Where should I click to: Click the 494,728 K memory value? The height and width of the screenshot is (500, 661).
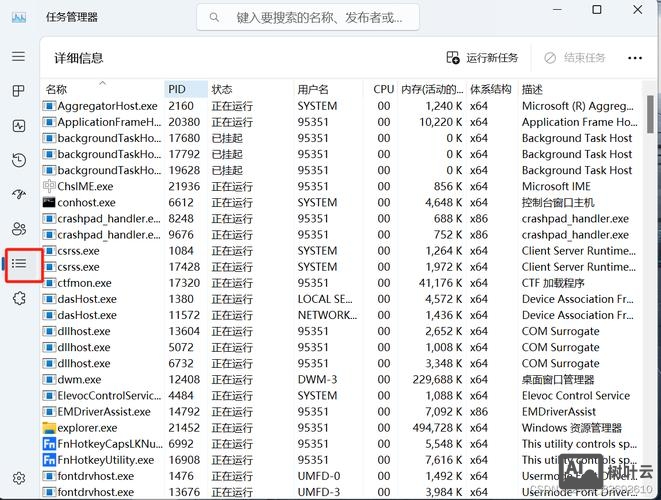(x=438, y=428)
